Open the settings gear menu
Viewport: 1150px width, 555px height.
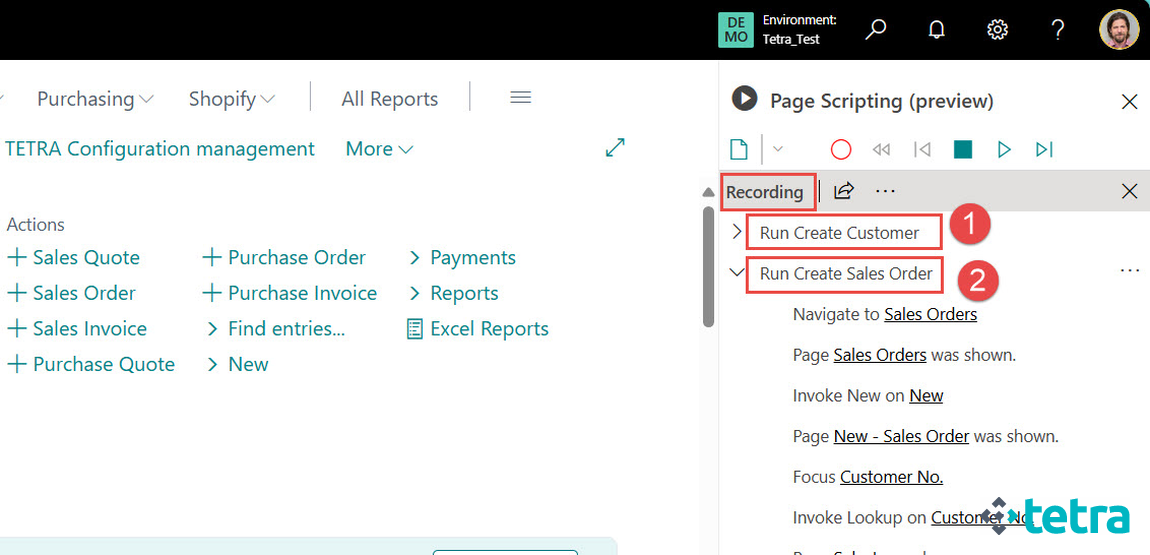point(997,30)
